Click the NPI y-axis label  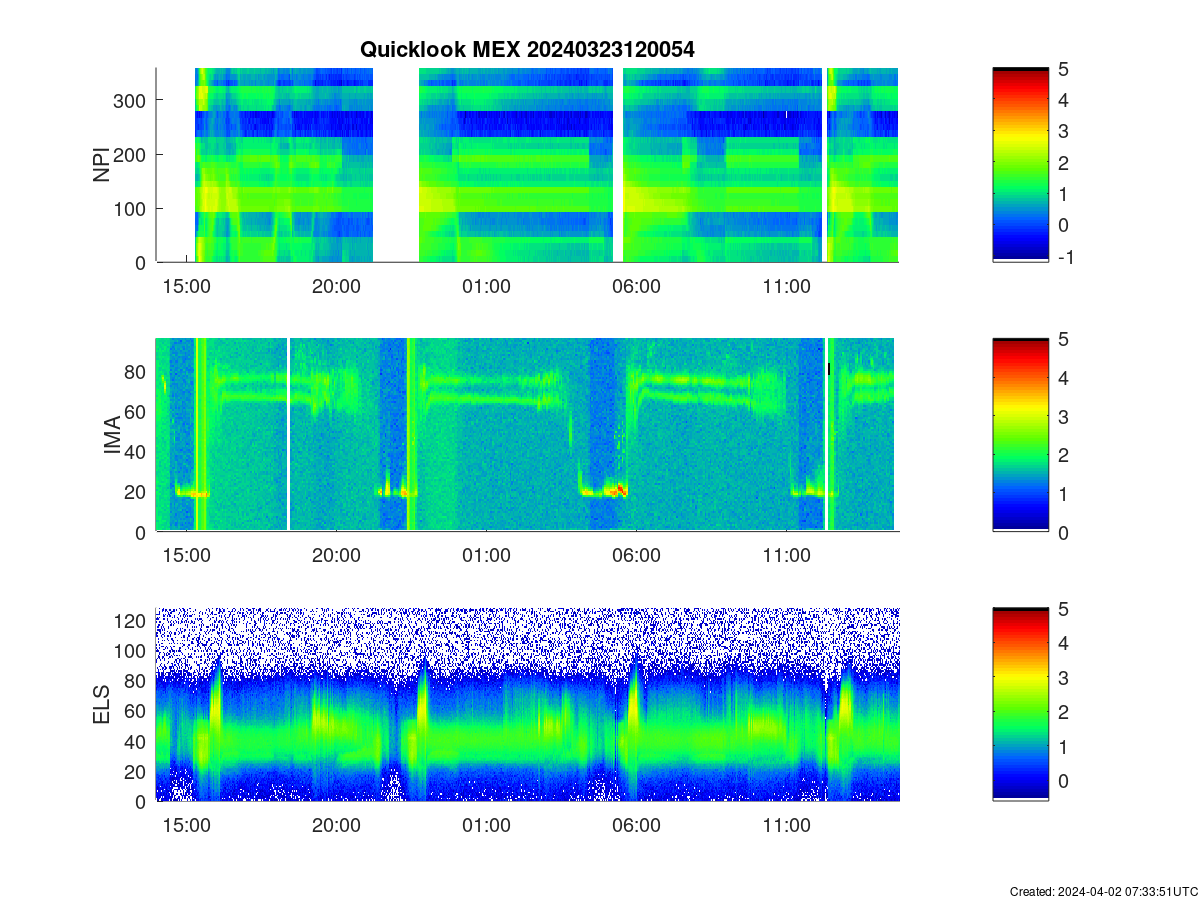(x=101, y=165)
